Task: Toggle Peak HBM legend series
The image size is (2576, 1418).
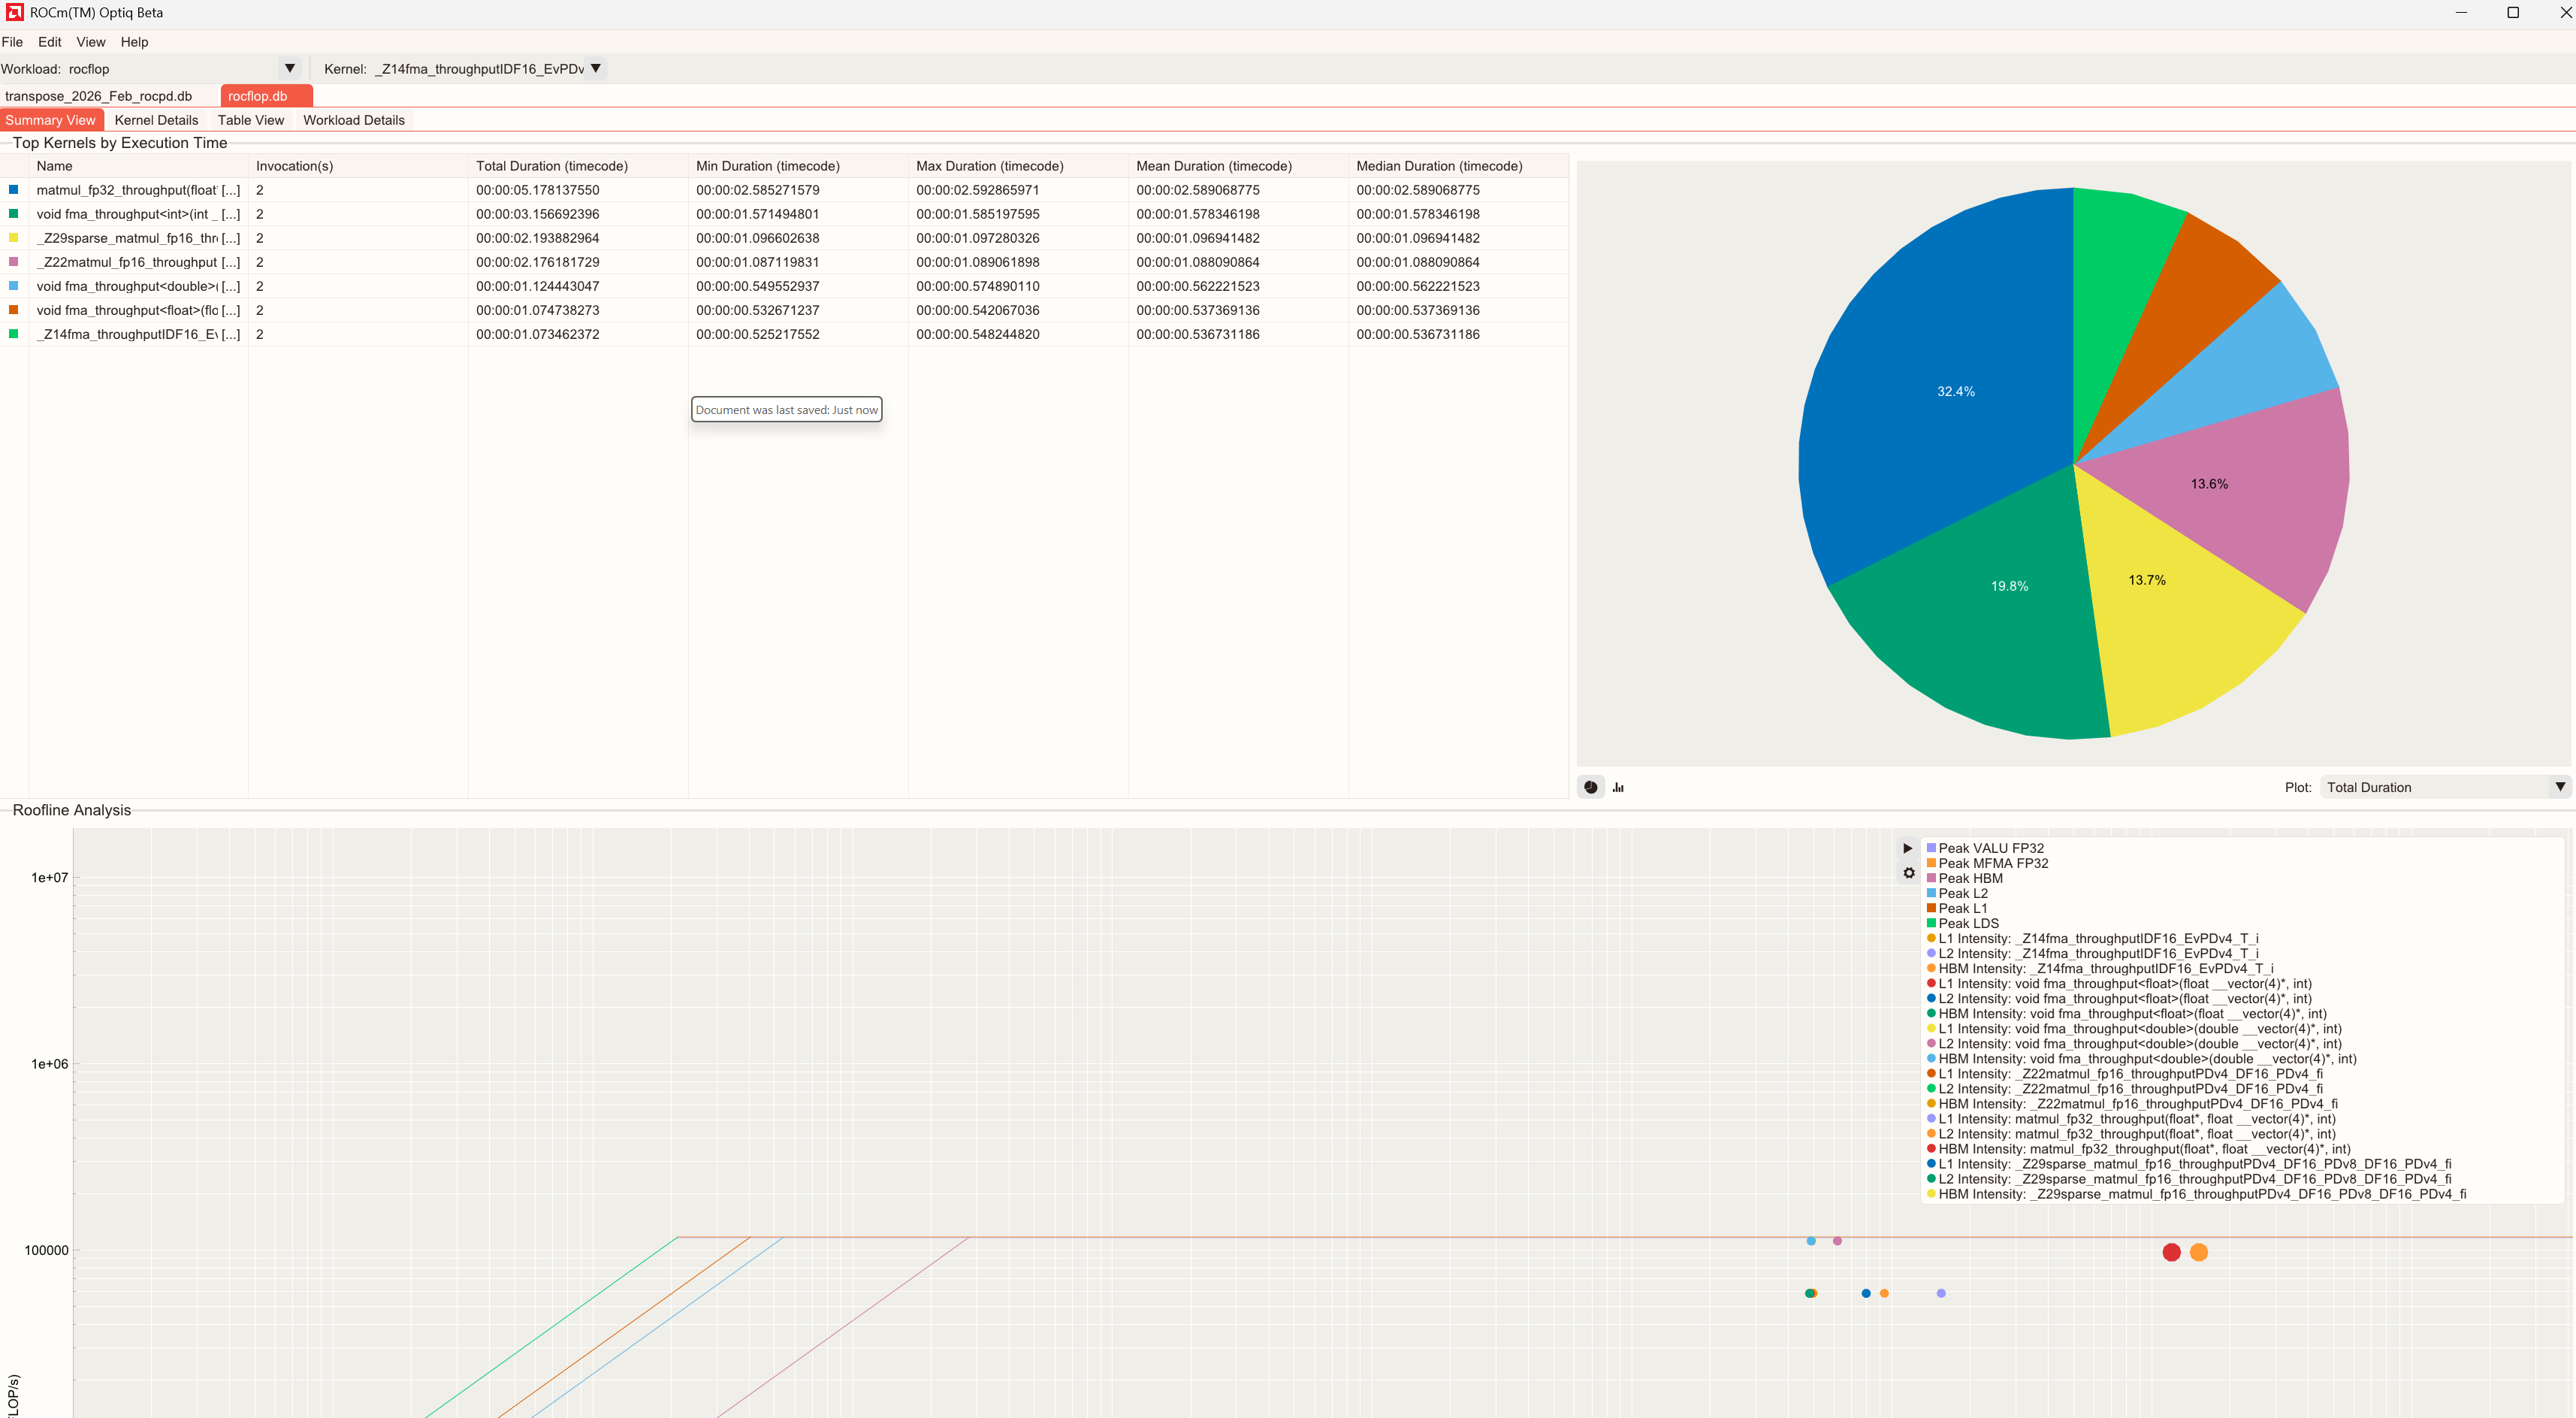Action: 1969,878
